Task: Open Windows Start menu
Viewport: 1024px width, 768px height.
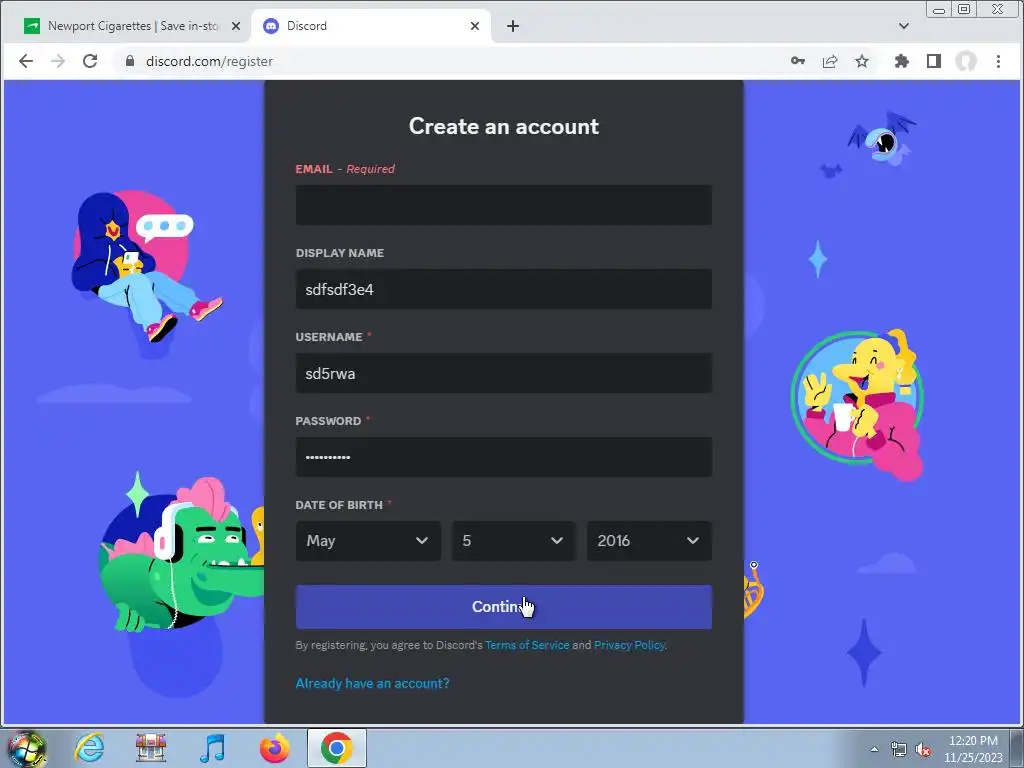Action: [25, 748]
